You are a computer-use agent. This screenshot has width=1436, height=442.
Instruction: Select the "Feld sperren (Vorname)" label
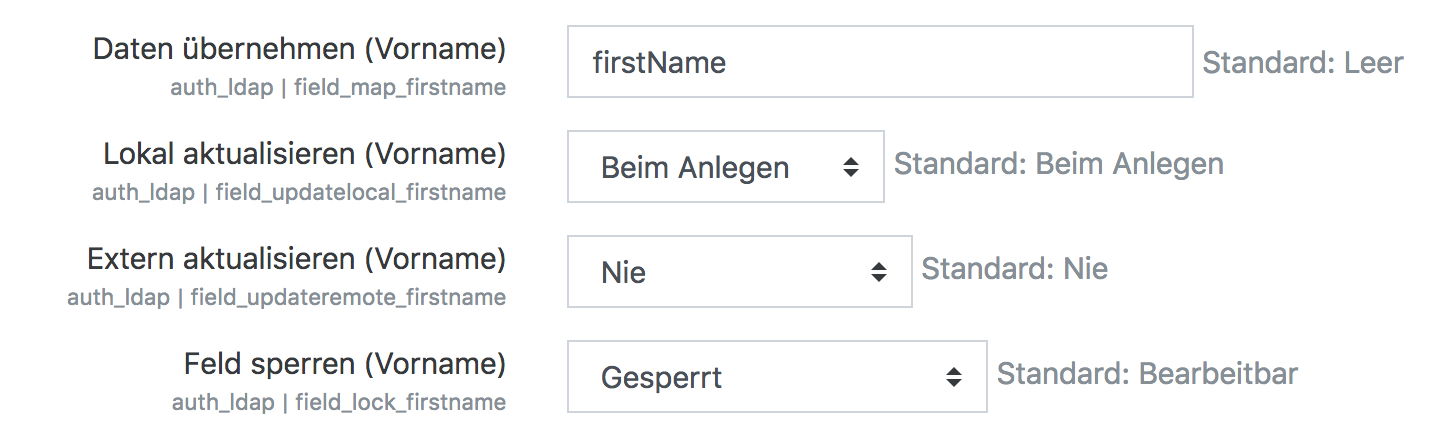pyautogui.click(x=344, y=364)
